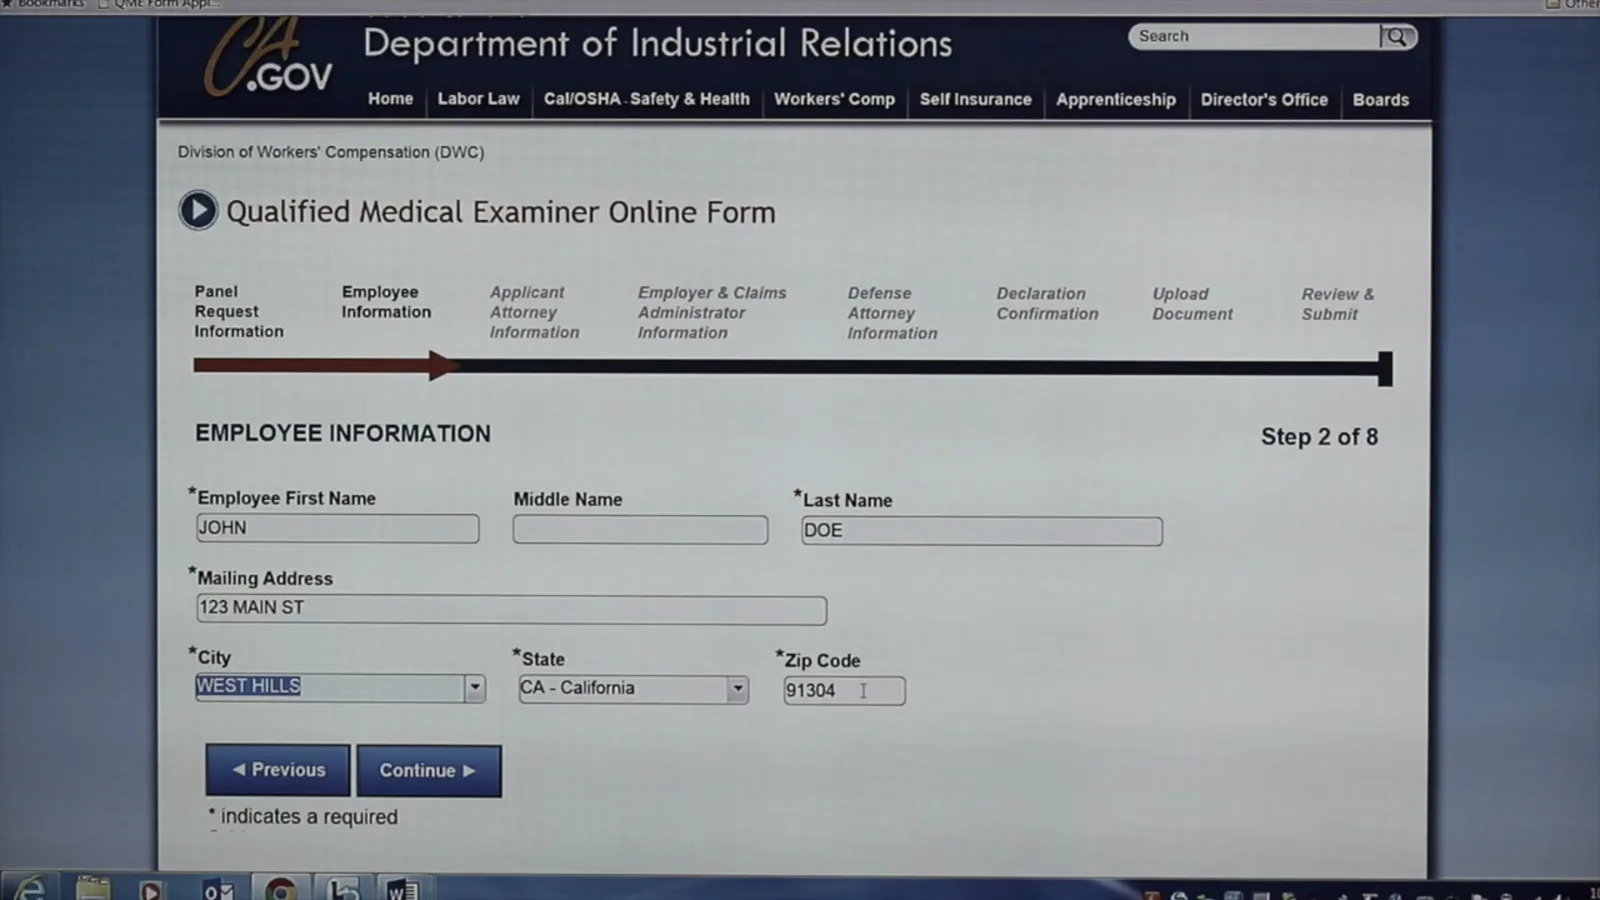Click Employer & Claims Administrator Information step

click(x=712, y=312)
